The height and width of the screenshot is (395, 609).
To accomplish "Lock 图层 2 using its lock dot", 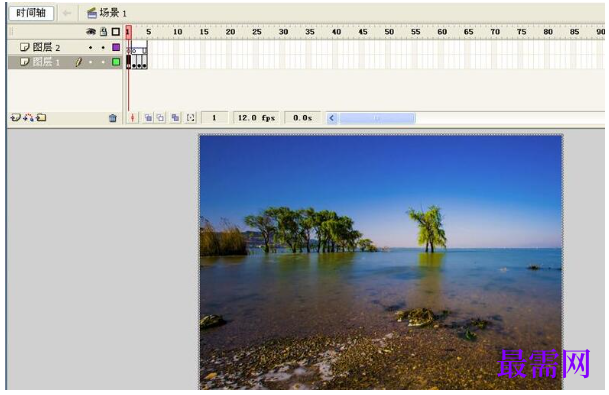I will pyautogui.click(x=103, y=48).
